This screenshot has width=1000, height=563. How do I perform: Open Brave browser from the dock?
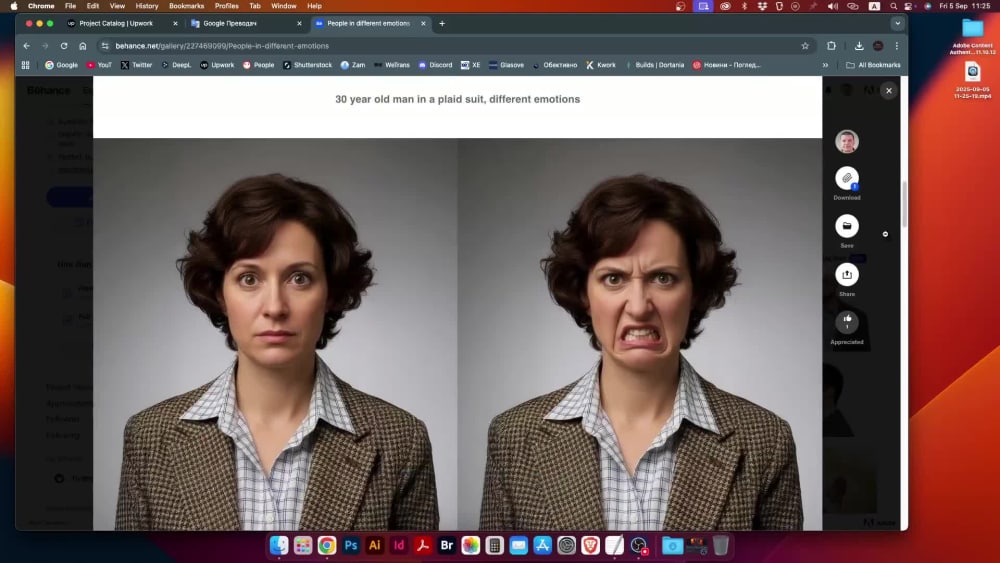[591, 546]
